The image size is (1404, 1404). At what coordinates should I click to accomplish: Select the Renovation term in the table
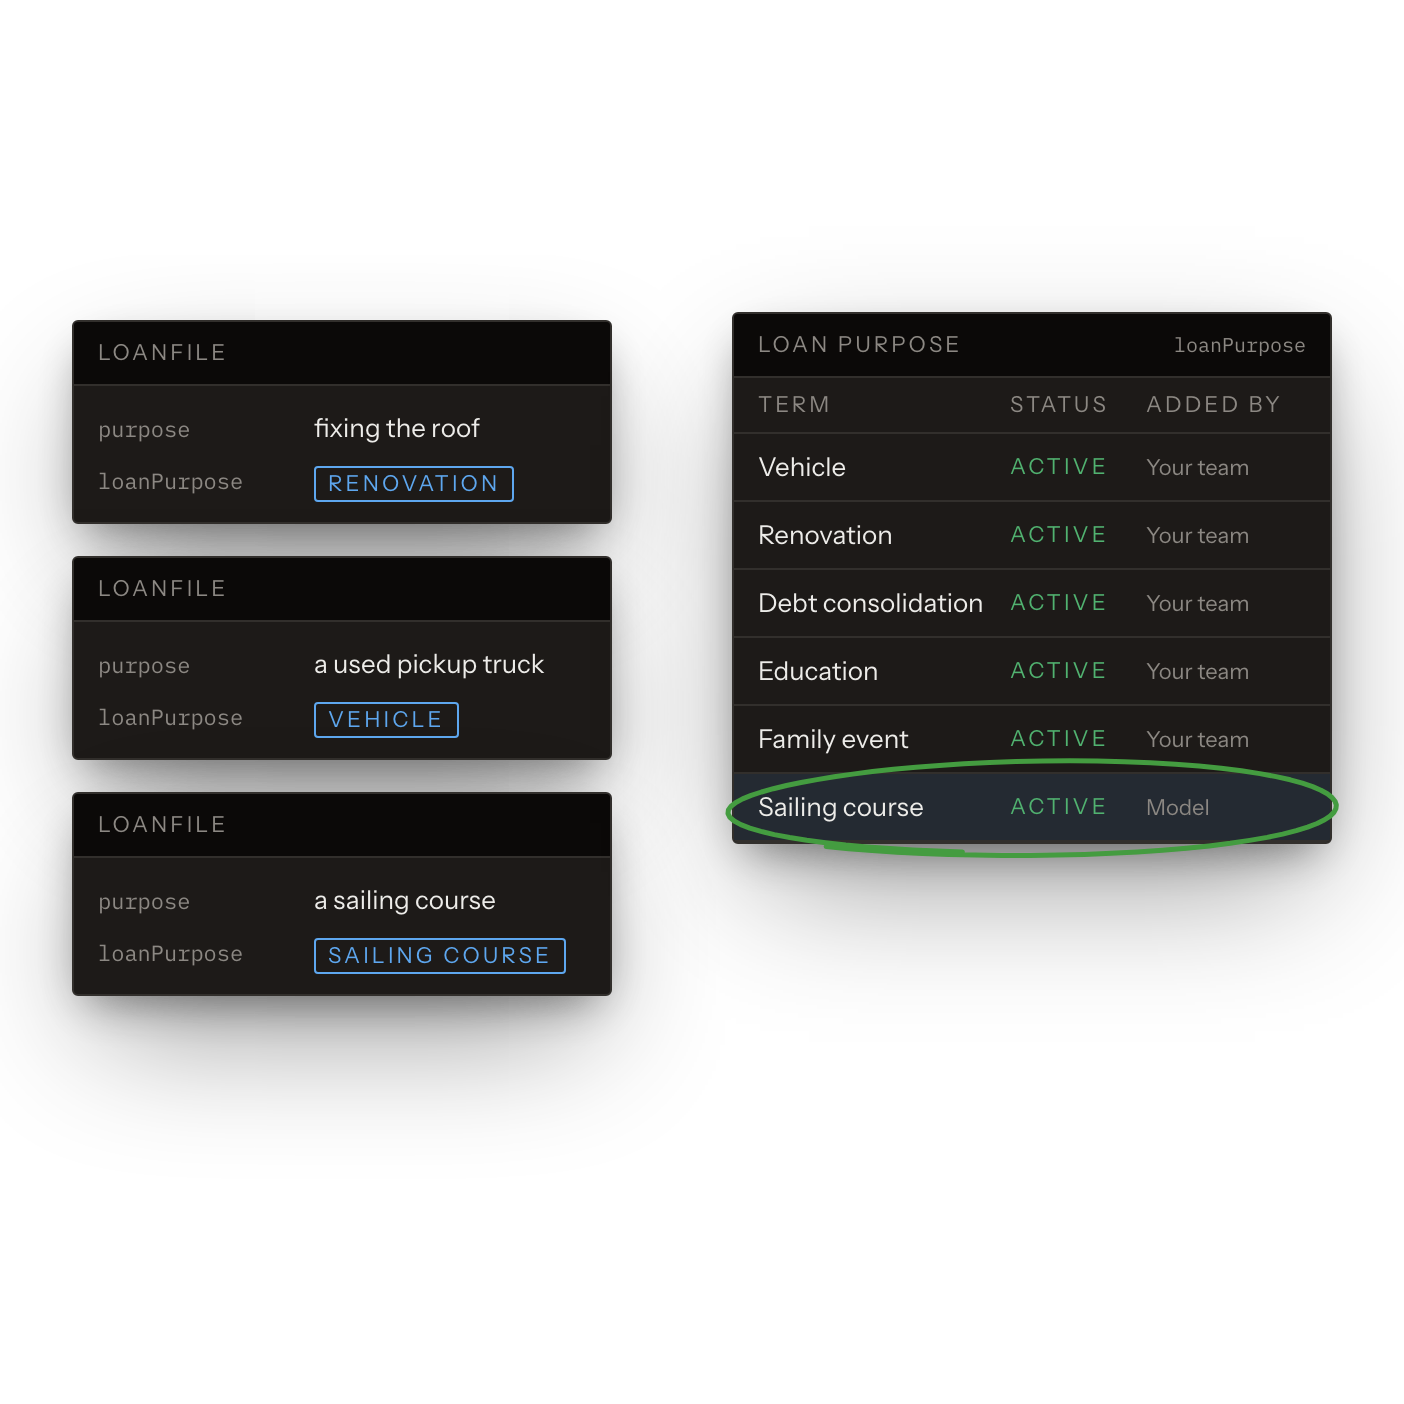(825, 535)
